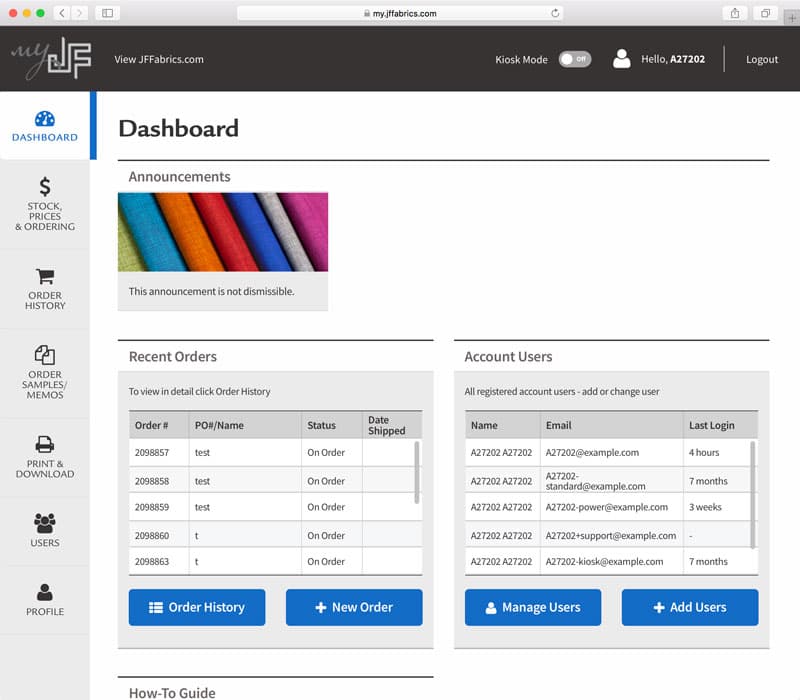
Task: Reload the page in address bar
Action: (555, 13)
